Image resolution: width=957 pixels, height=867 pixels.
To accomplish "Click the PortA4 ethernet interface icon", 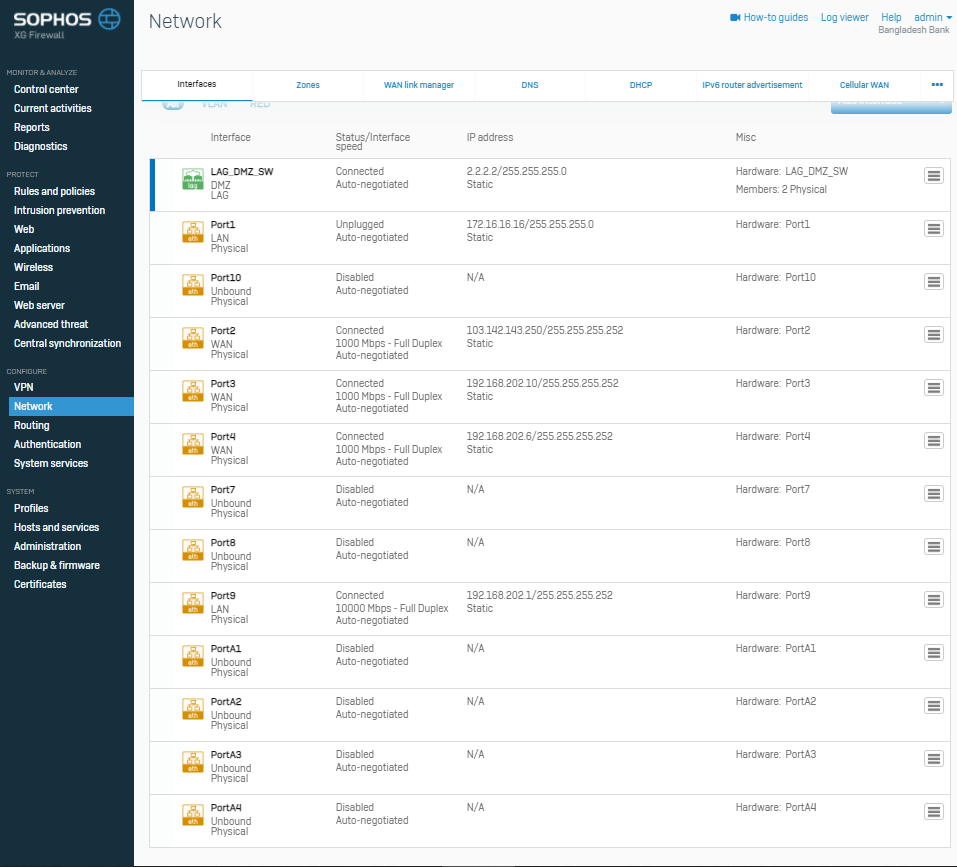I will click(193, 816).
